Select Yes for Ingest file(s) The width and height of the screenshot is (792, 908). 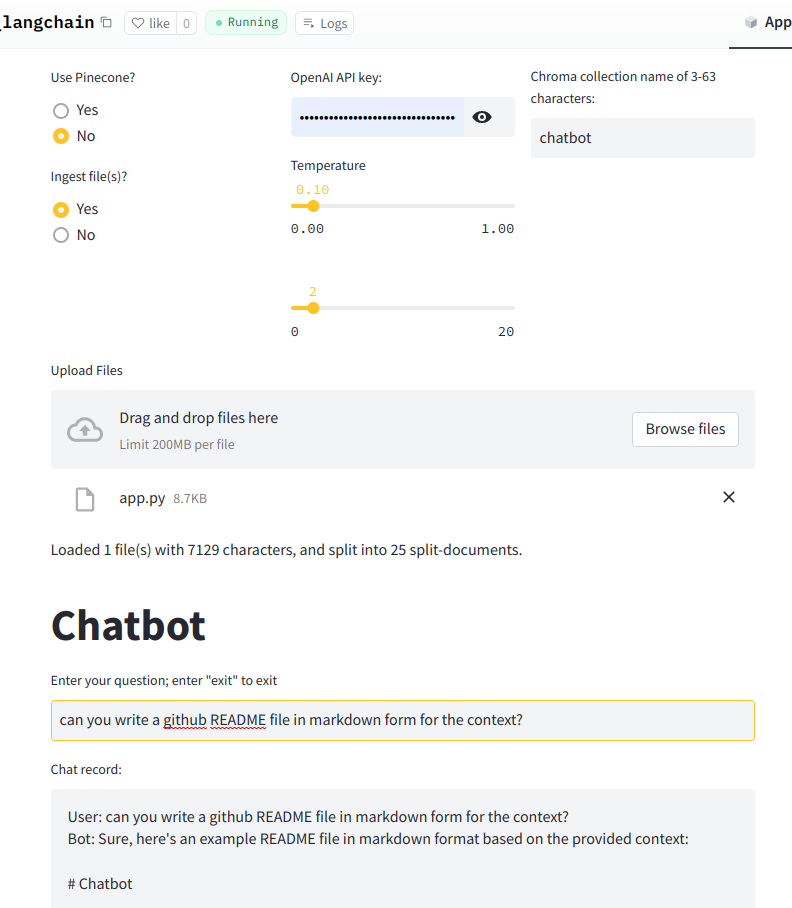click(x=61, y=209)
